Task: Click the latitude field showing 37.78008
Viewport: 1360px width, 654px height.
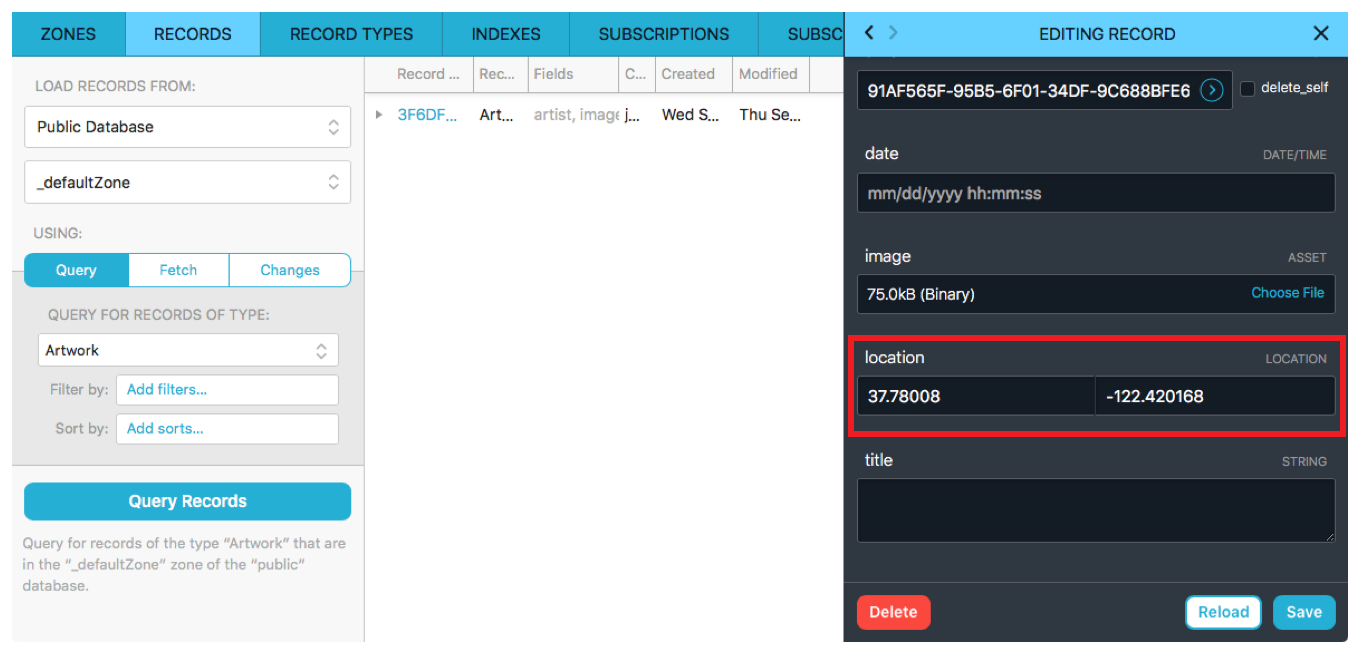Action: click(x=975, y=396)
